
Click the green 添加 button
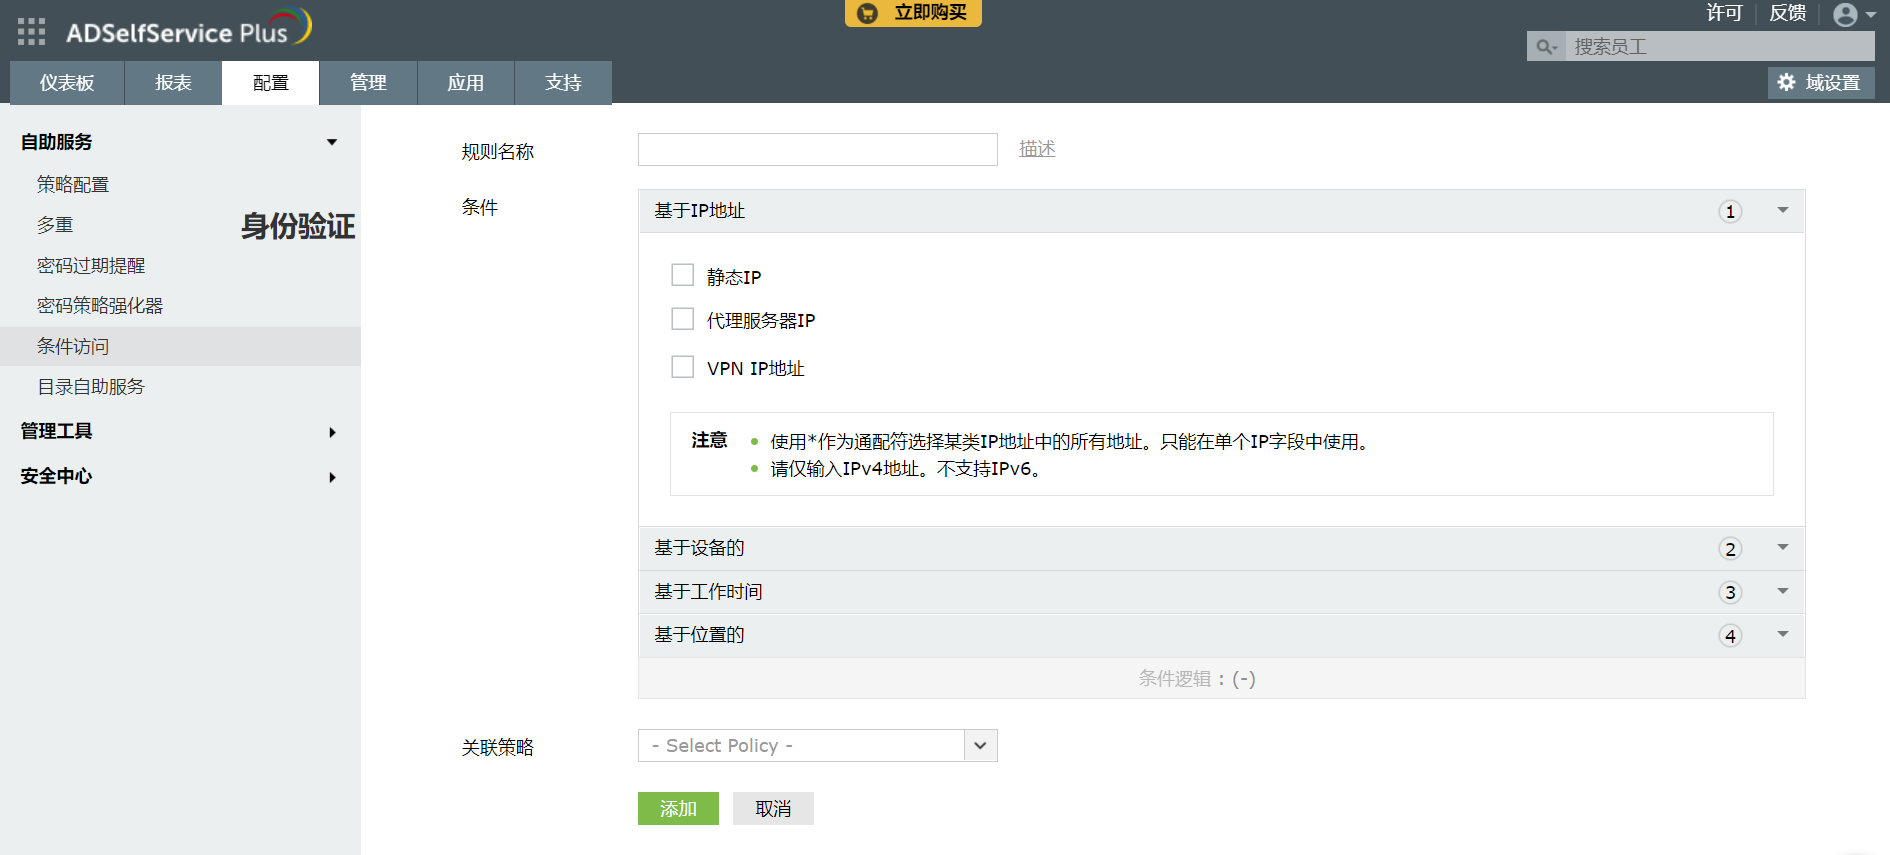678,809
